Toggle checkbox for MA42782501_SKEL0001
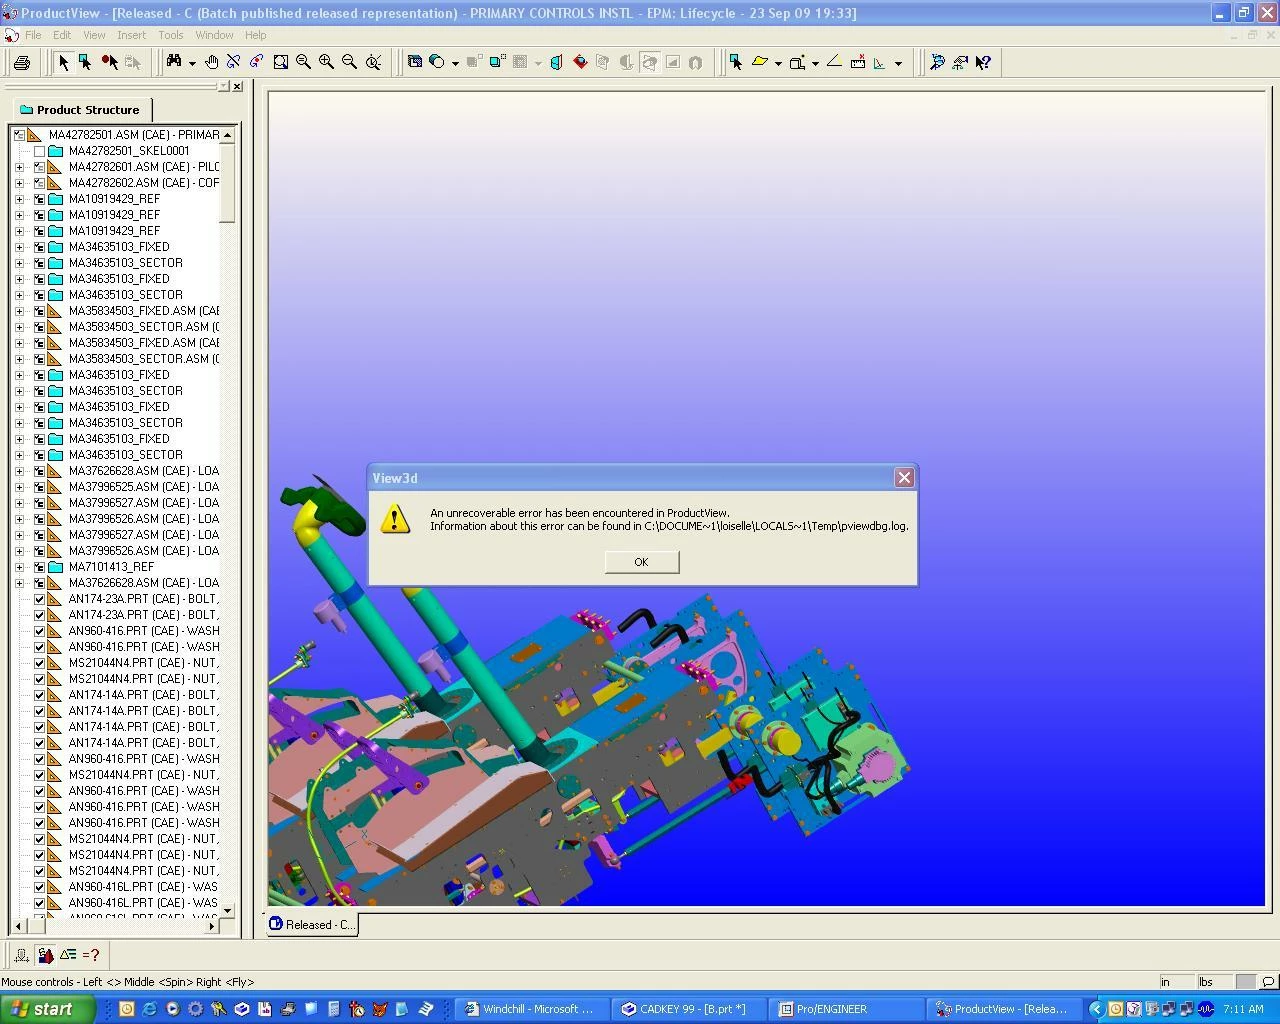Image resolution: width=1280 pixels, height=1024 pixels. (39, 151)
